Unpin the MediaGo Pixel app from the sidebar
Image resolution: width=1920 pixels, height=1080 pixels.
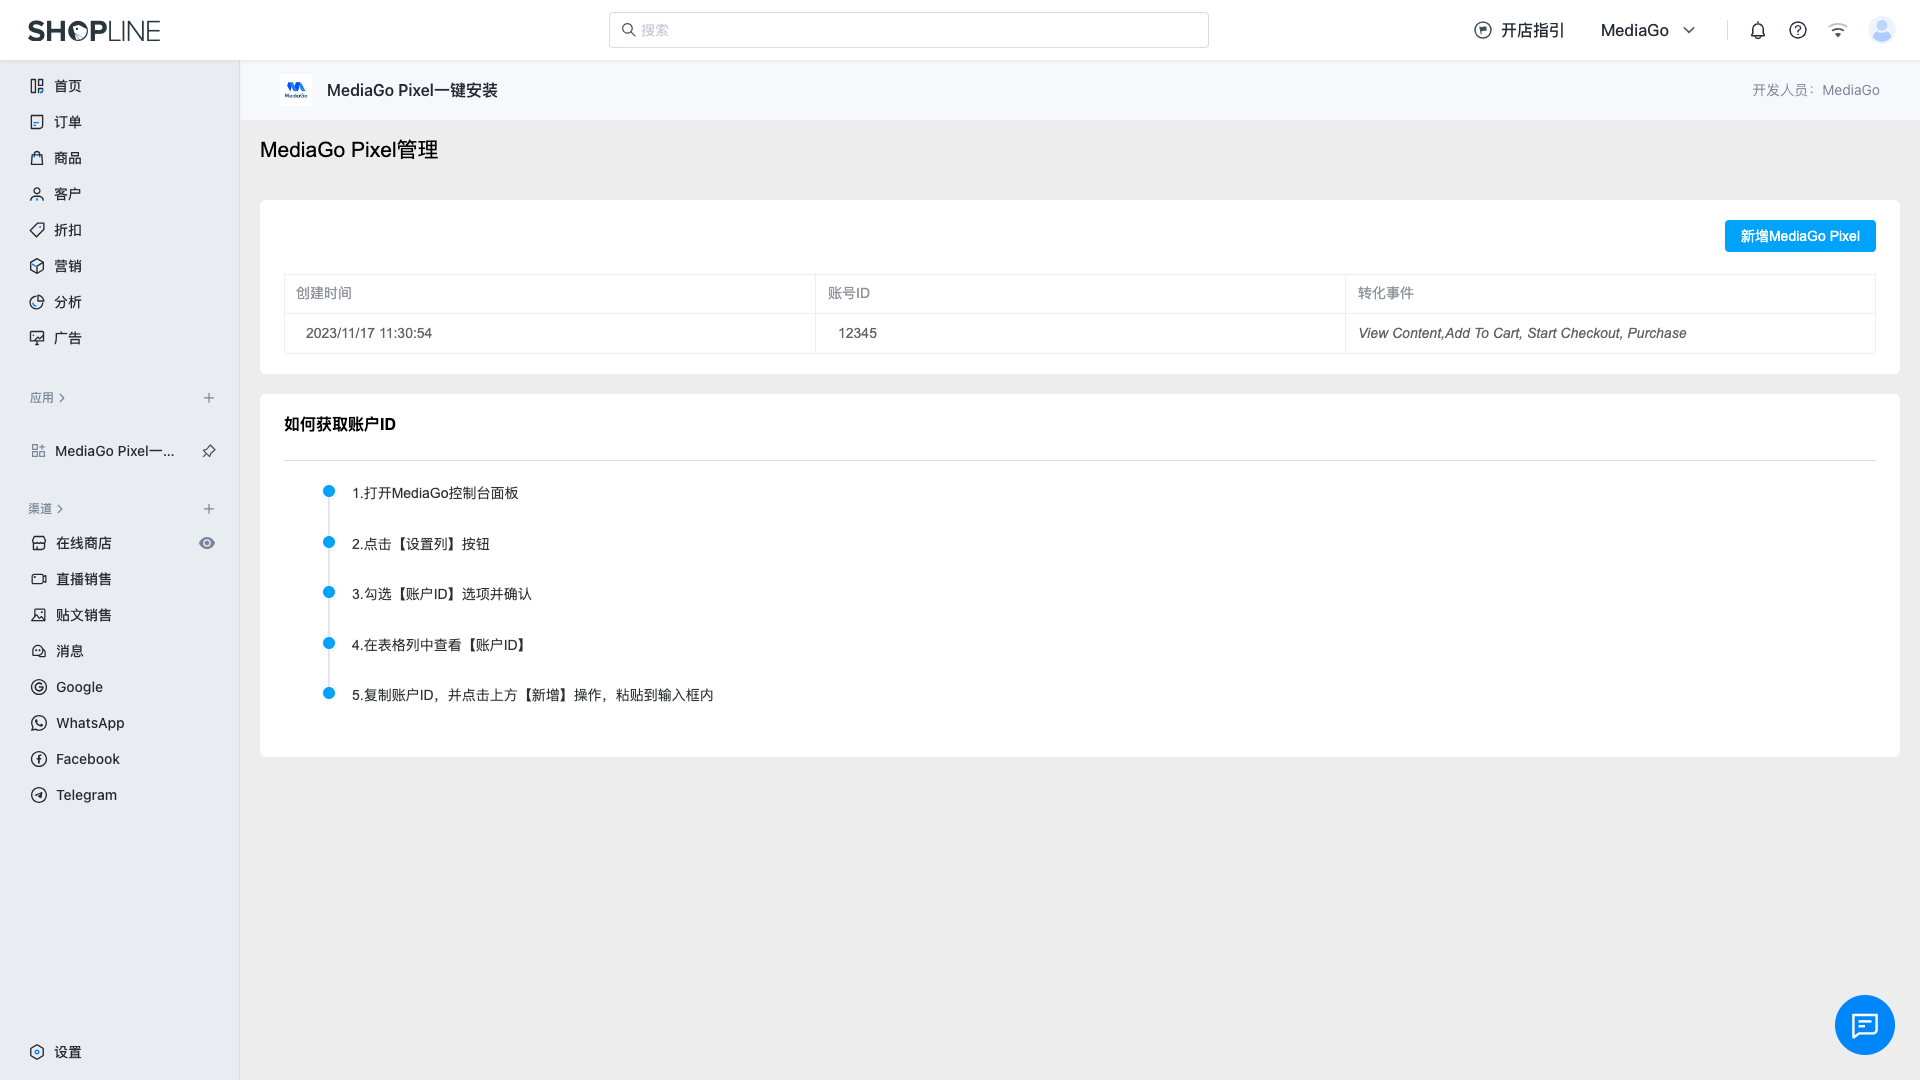click(209, 451)
